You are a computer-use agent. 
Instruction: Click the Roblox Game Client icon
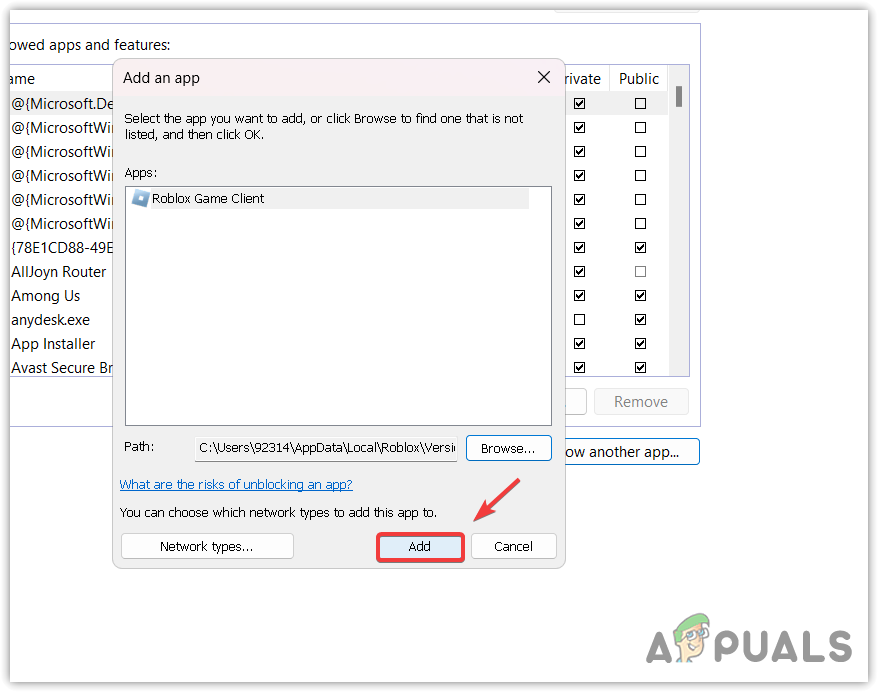(140, 198)
